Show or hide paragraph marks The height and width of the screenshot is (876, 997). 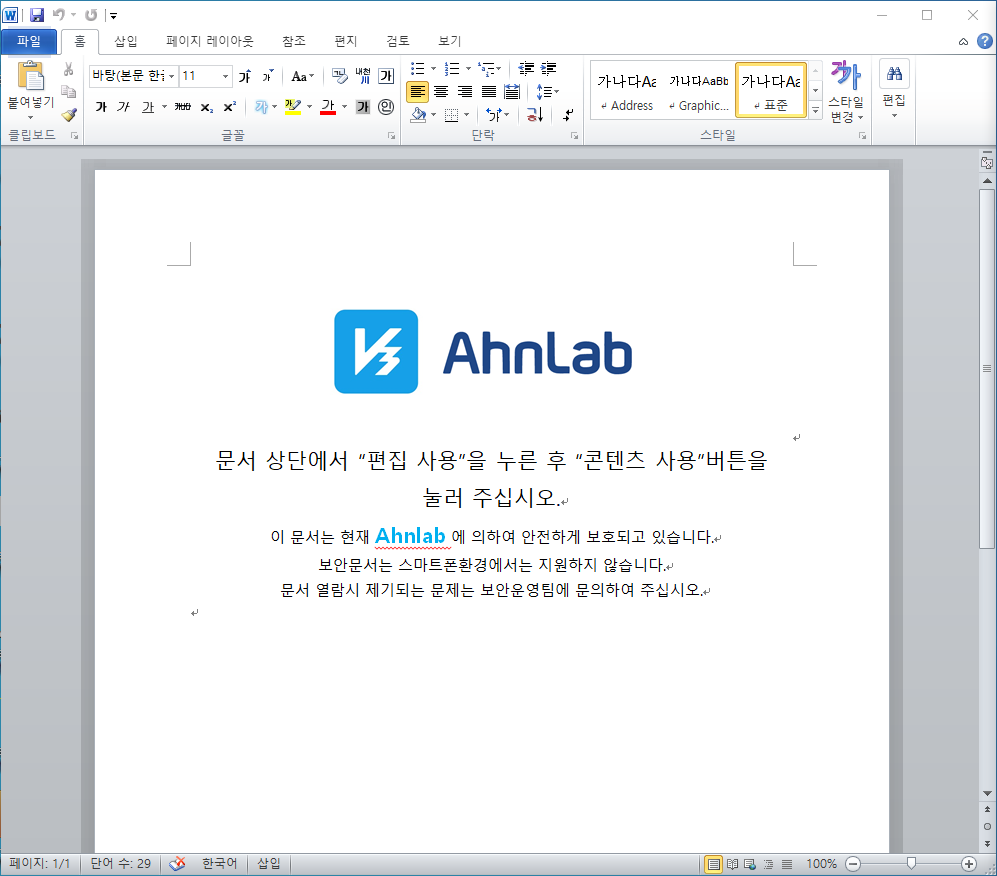[568, 114]
